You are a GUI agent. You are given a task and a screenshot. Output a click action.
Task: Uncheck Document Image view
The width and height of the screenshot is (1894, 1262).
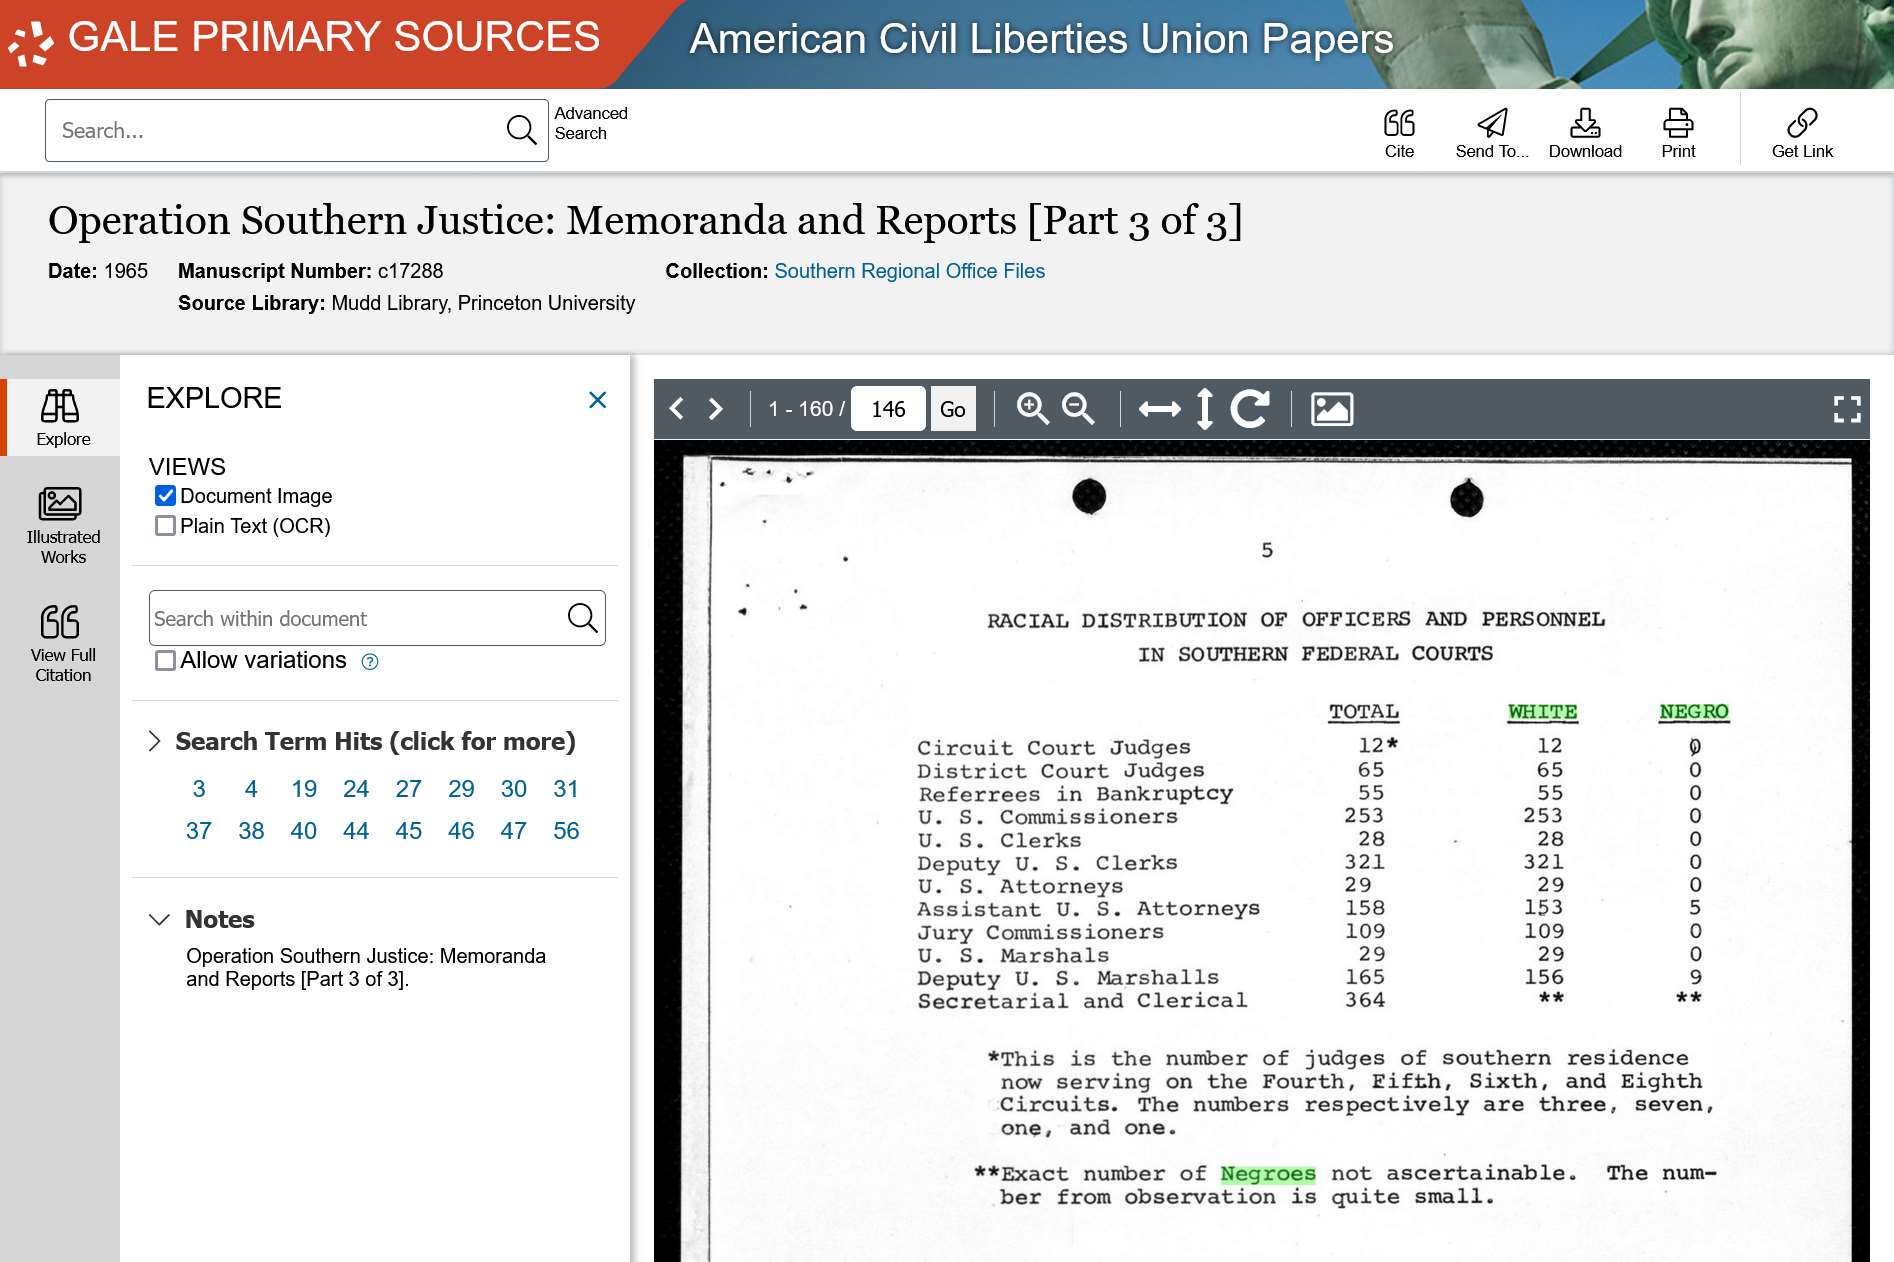(166, 496)
